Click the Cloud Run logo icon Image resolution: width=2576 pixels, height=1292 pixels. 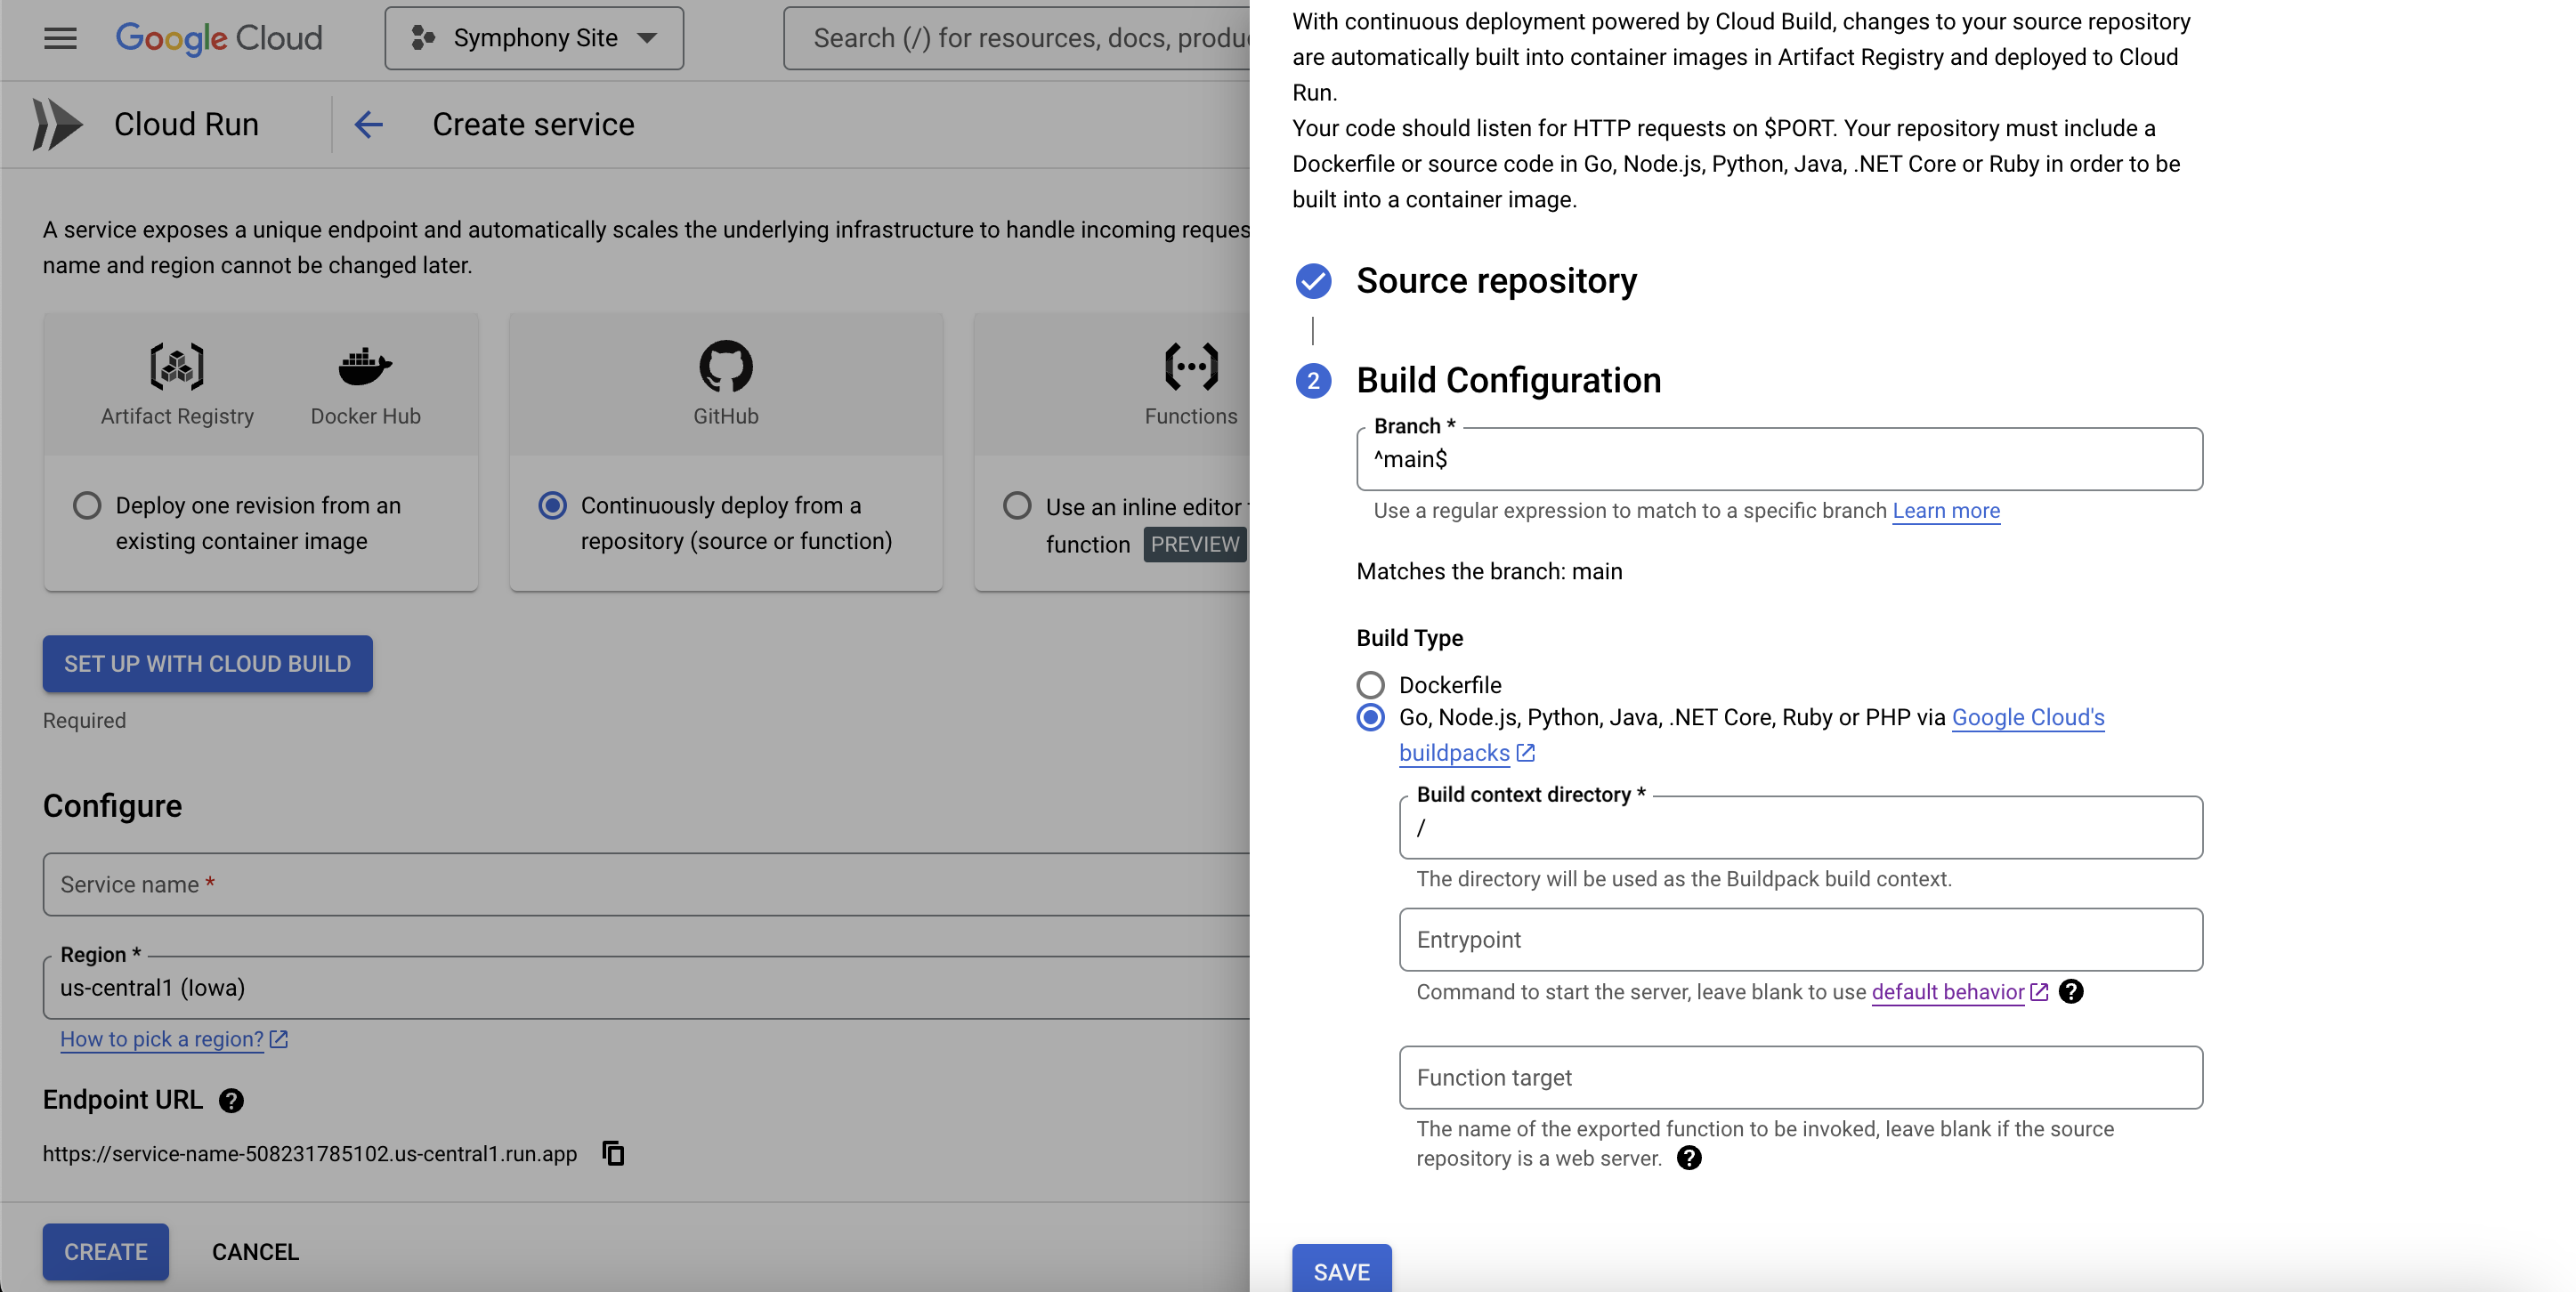click(x=57, y=124)
